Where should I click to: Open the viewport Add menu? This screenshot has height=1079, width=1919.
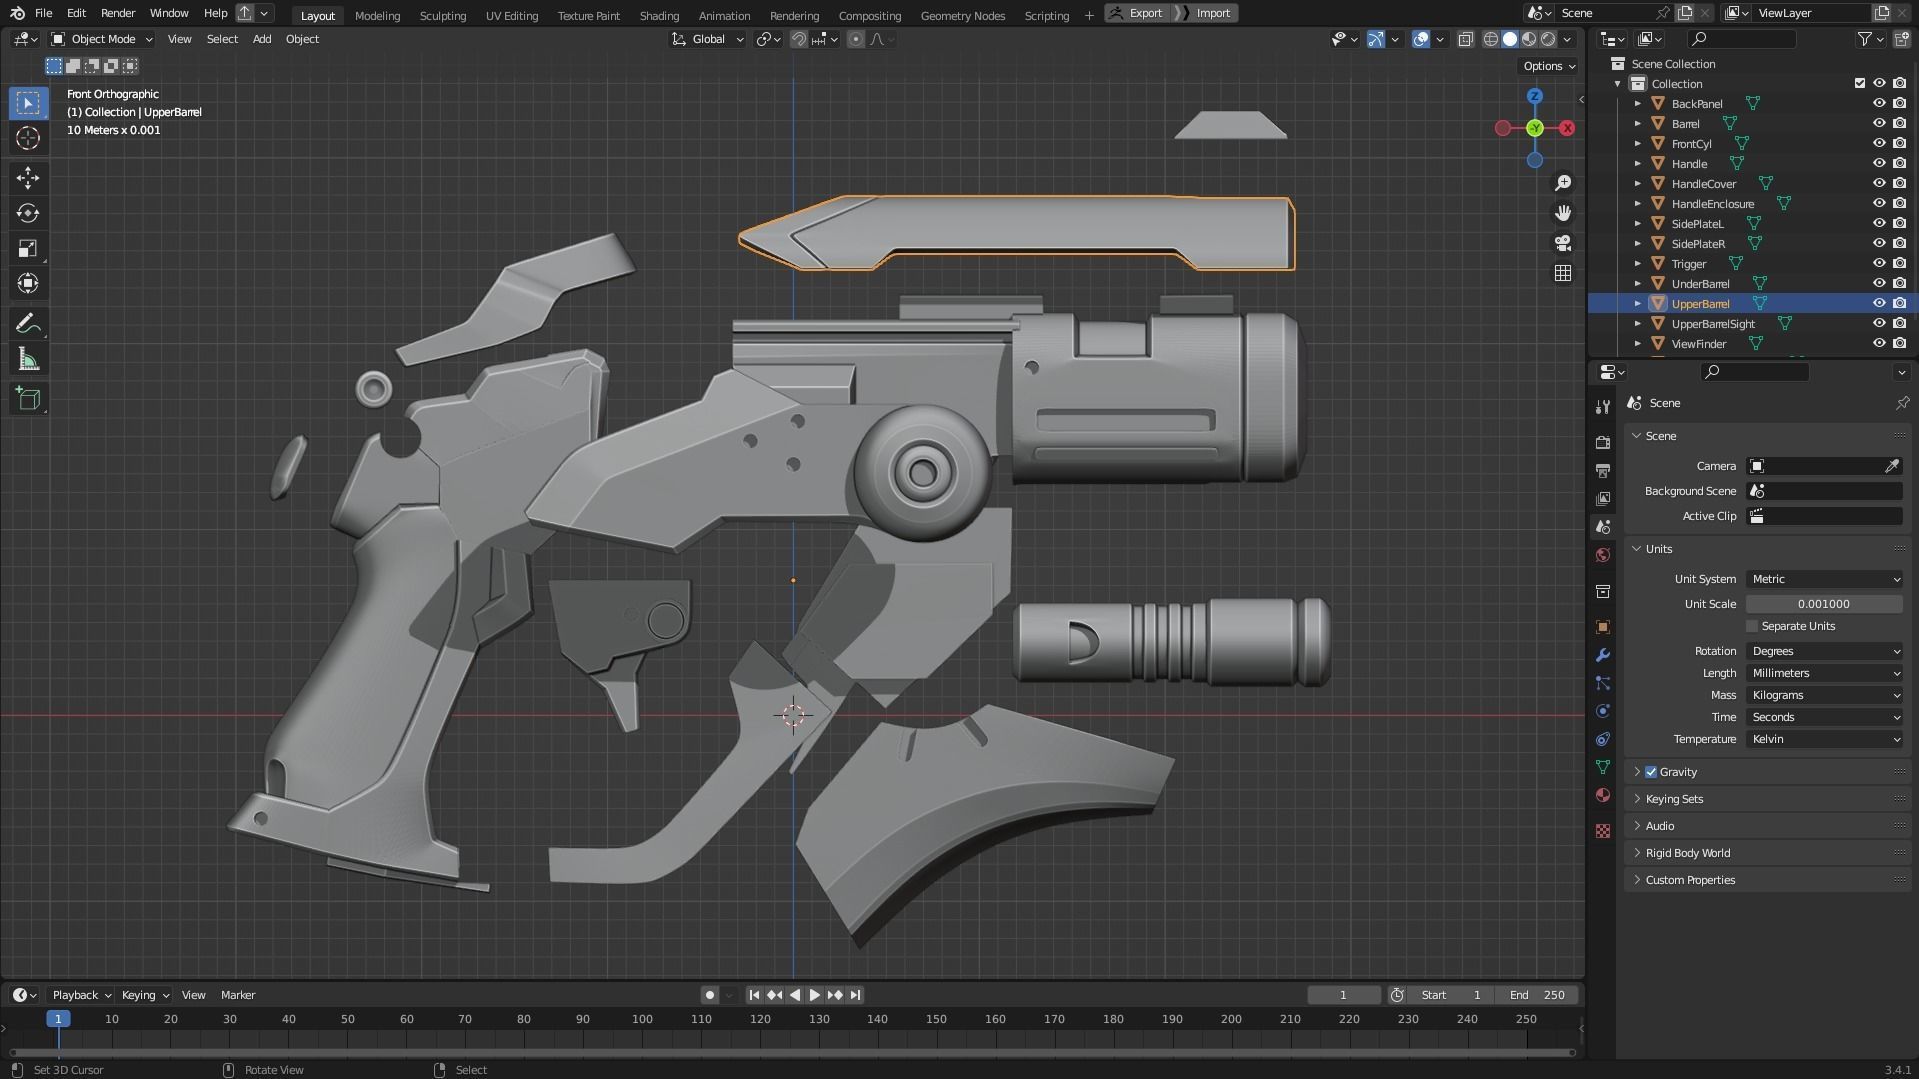click(x=262, y=39)
